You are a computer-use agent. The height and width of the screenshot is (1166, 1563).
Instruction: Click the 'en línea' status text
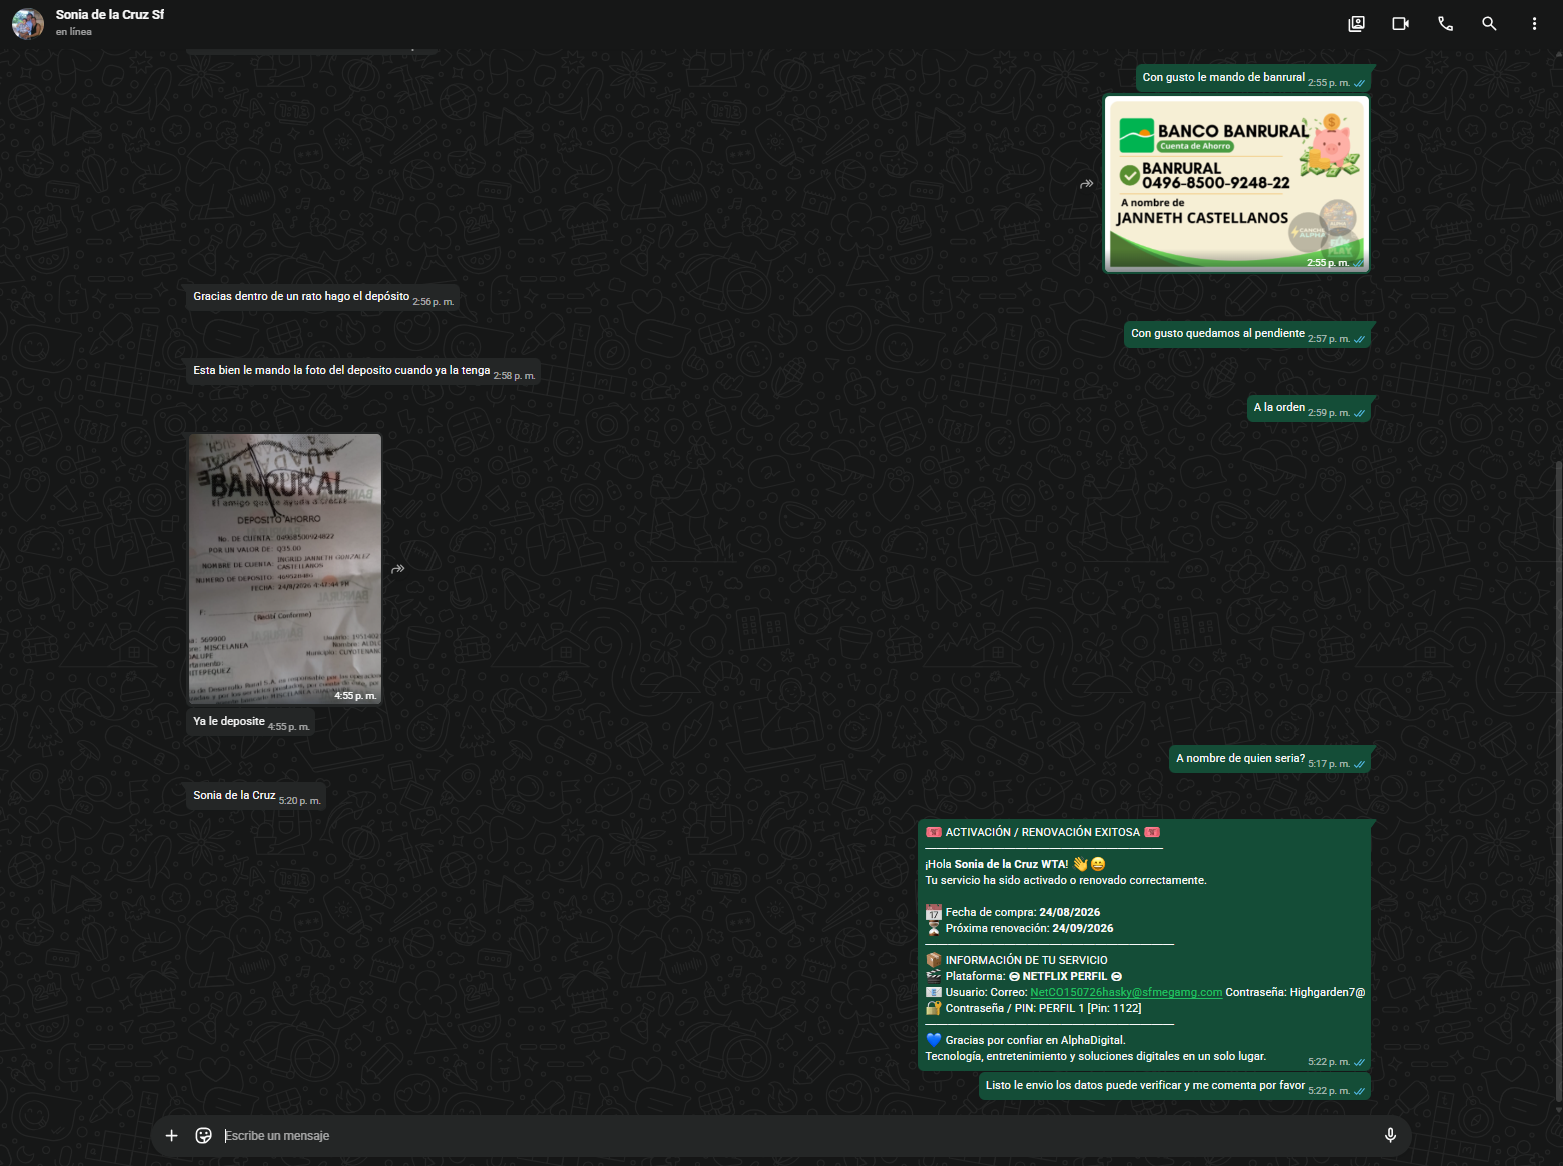(74, 32)
